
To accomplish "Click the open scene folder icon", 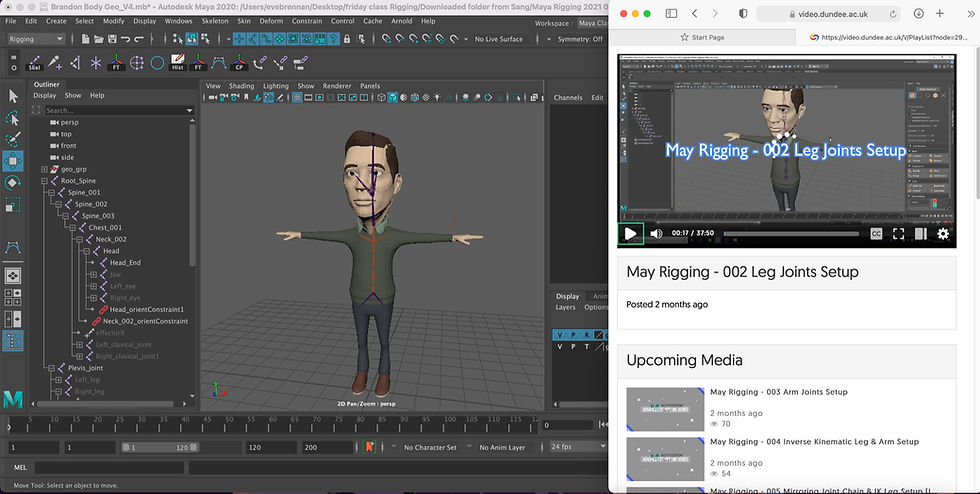I will (x=99, y=39).
